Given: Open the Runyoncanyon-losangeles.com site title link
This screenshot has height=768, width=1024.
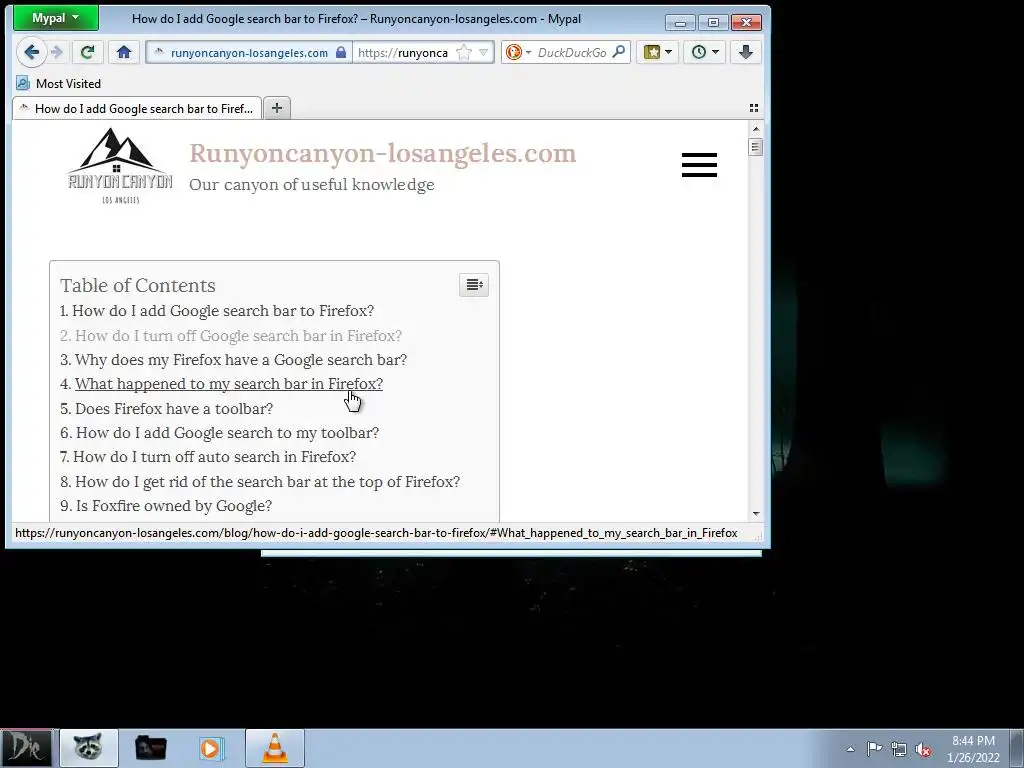Looking at the screenshot, I should click(383, 153).
